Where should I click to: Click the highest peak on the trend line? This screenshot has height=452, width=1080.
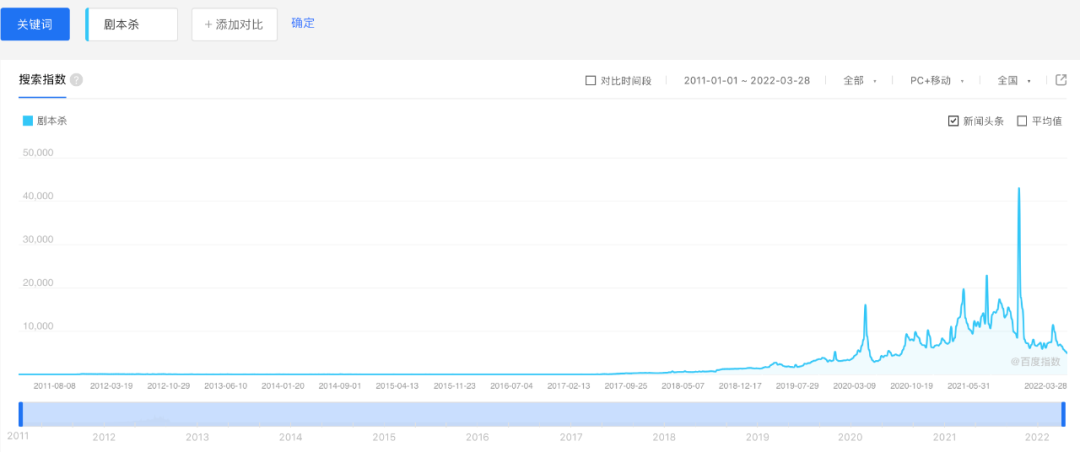pos(1019,189)
